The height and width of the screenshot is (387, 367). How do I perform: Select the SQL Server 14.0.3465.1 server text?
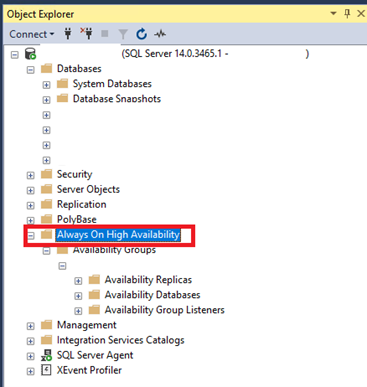coord(175,54)
